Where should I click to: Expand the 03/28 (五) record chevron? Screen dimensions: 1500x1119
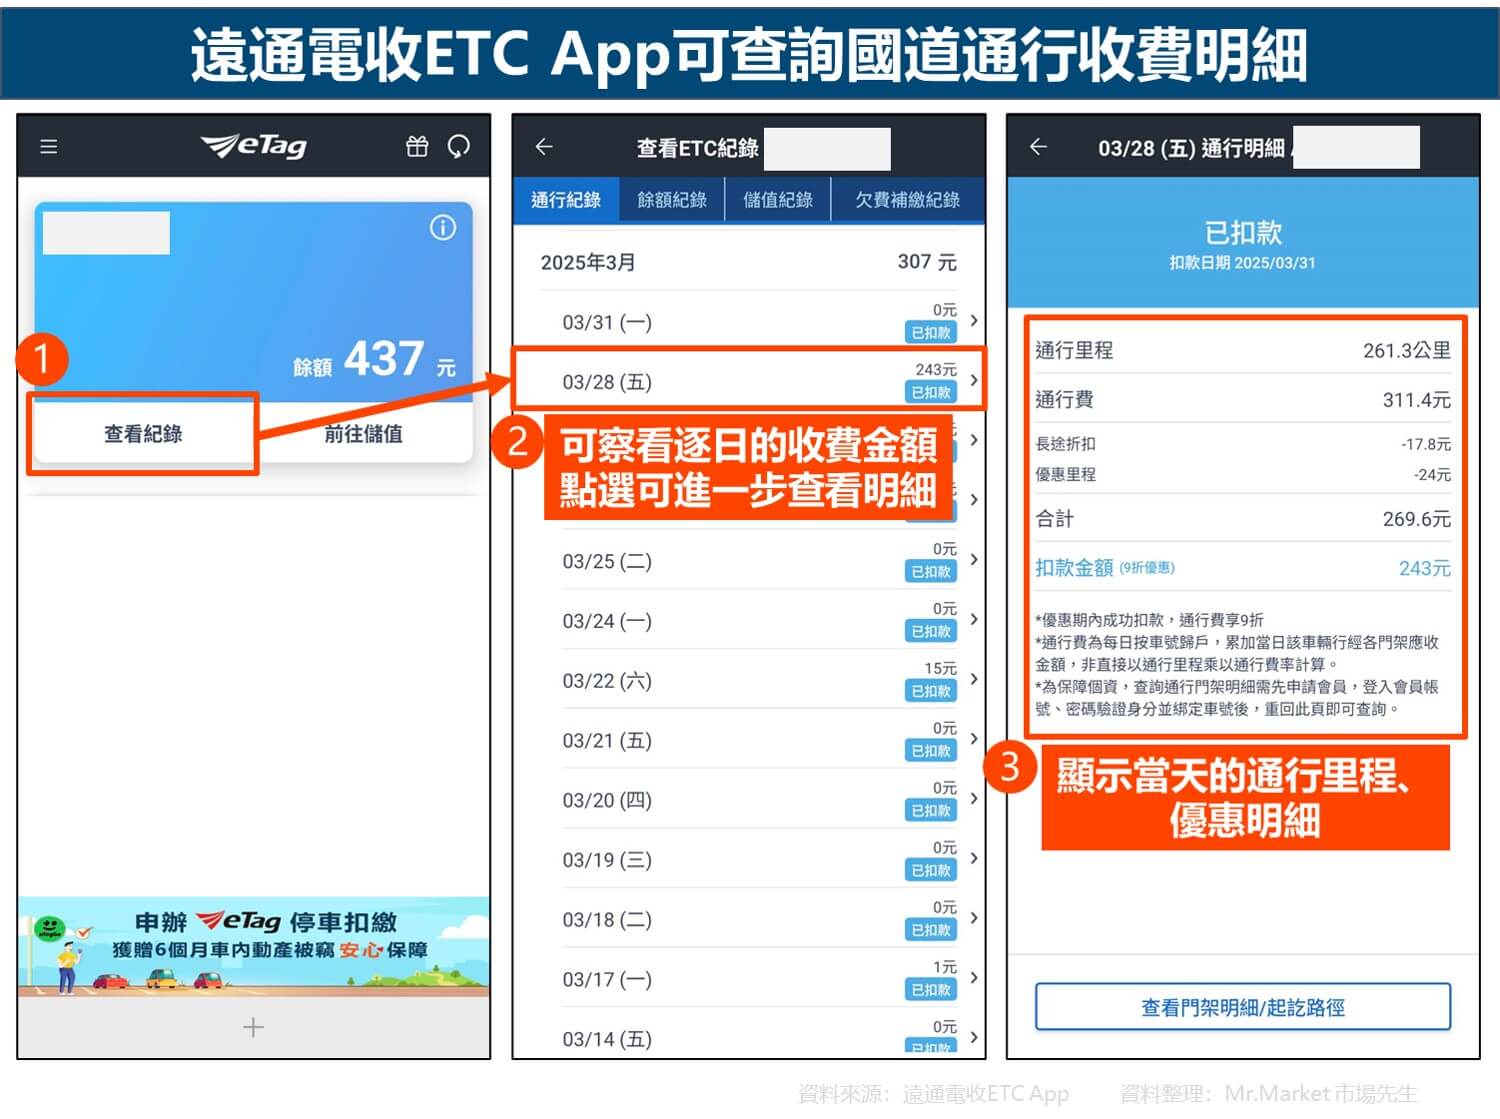click(x=974, y=380)
